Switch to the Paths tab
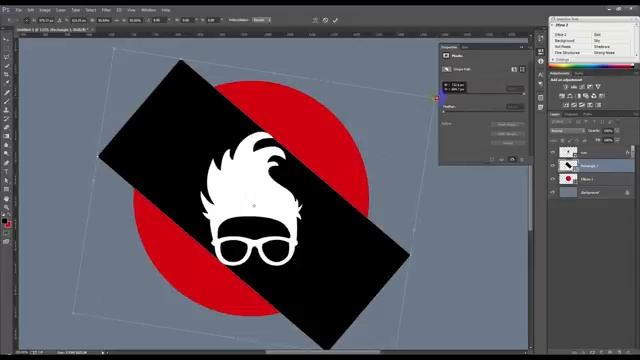The width and height of the screenshot is (640, 360). coord(587,114)
